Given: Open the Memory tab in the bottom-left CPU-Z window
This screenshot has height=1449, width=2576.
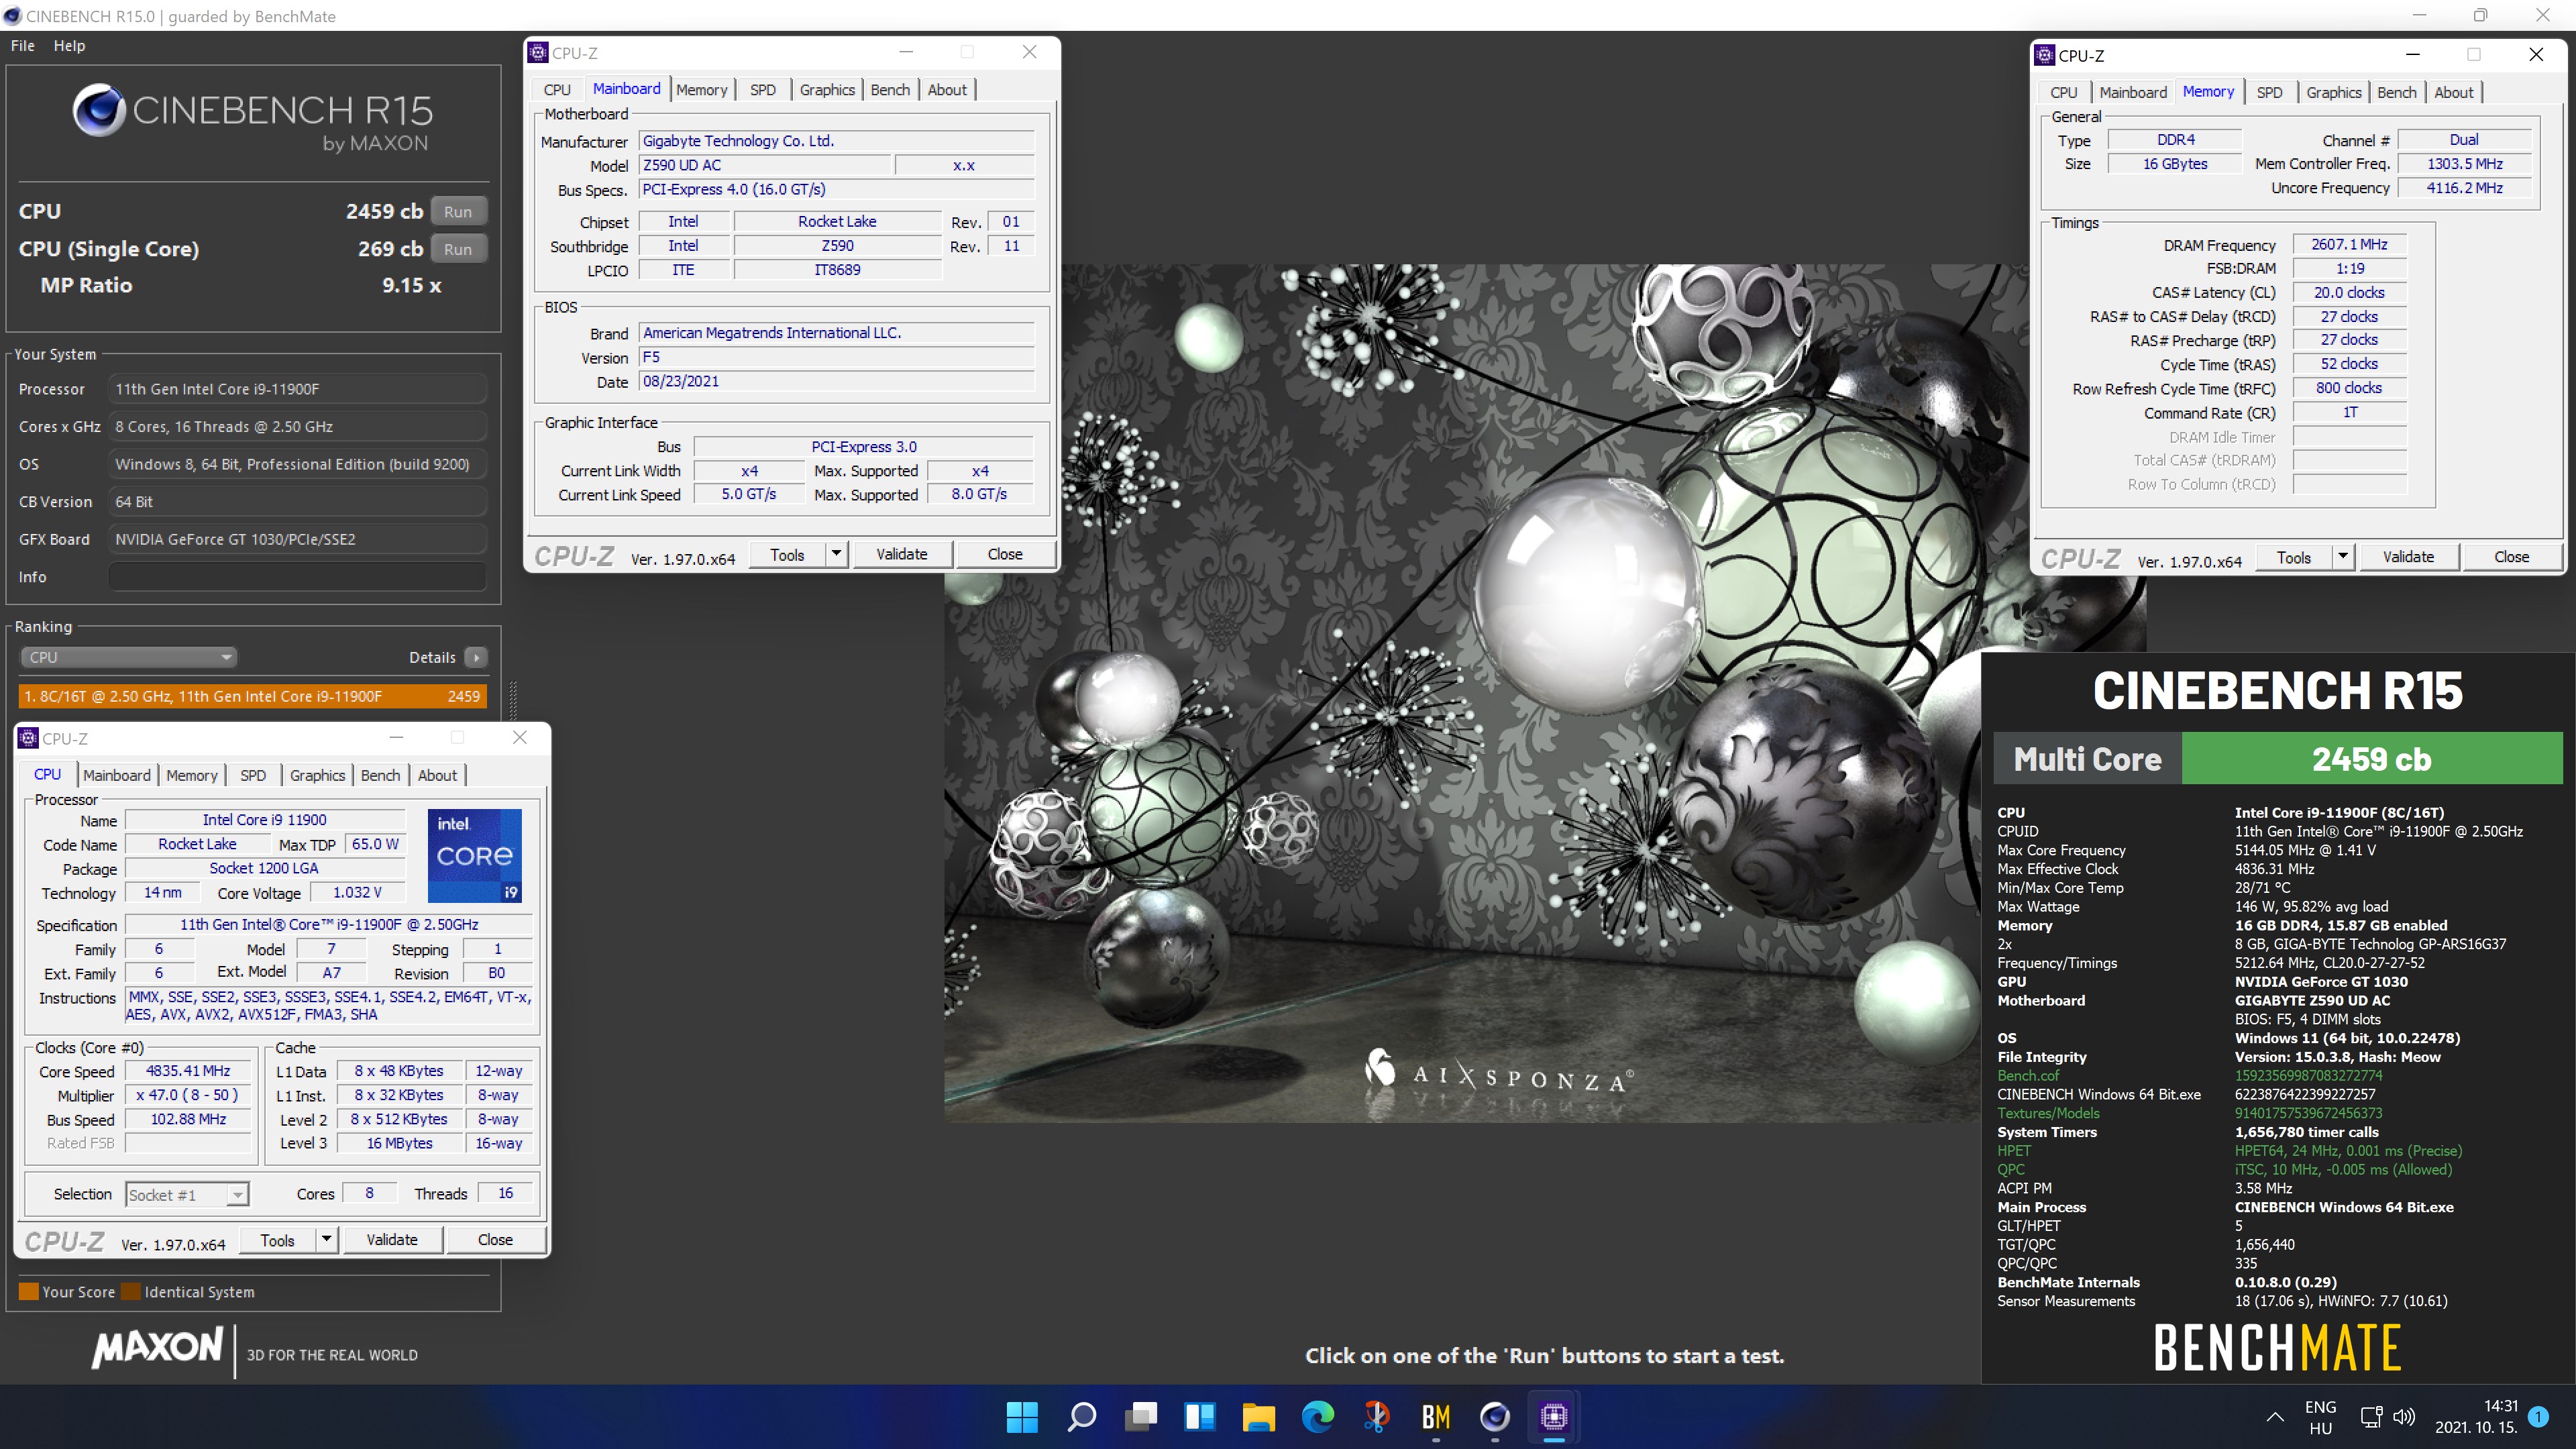Looking at the screenshot, I should coord(191,775).
